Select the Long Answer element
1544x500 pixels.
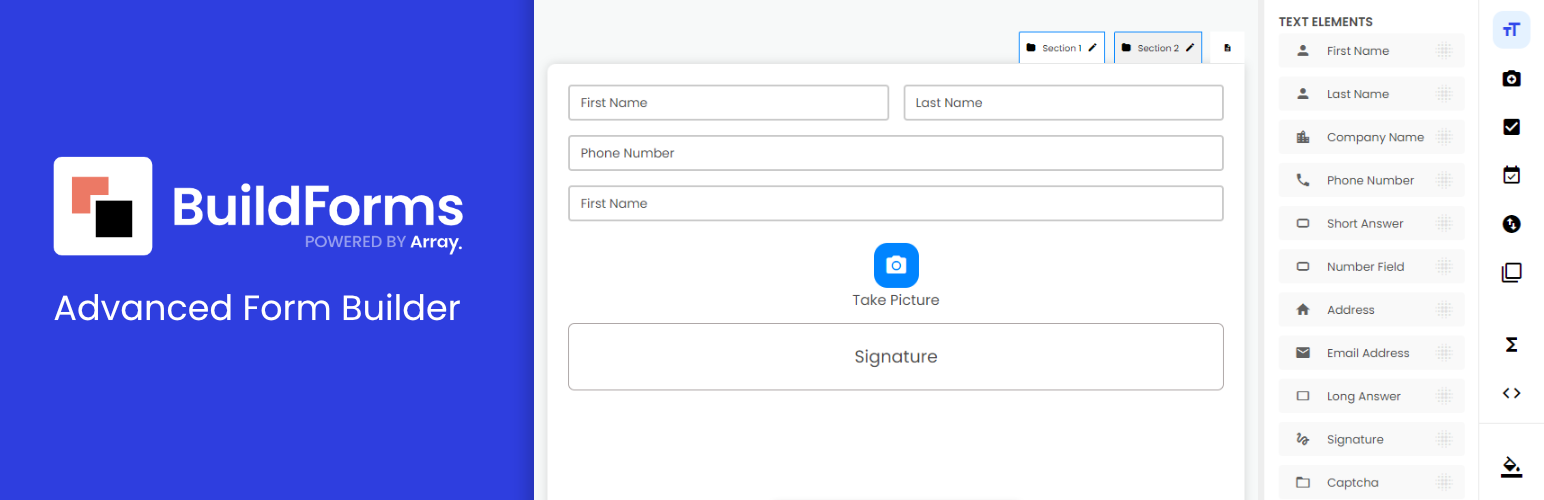[x=1371, y=396]
